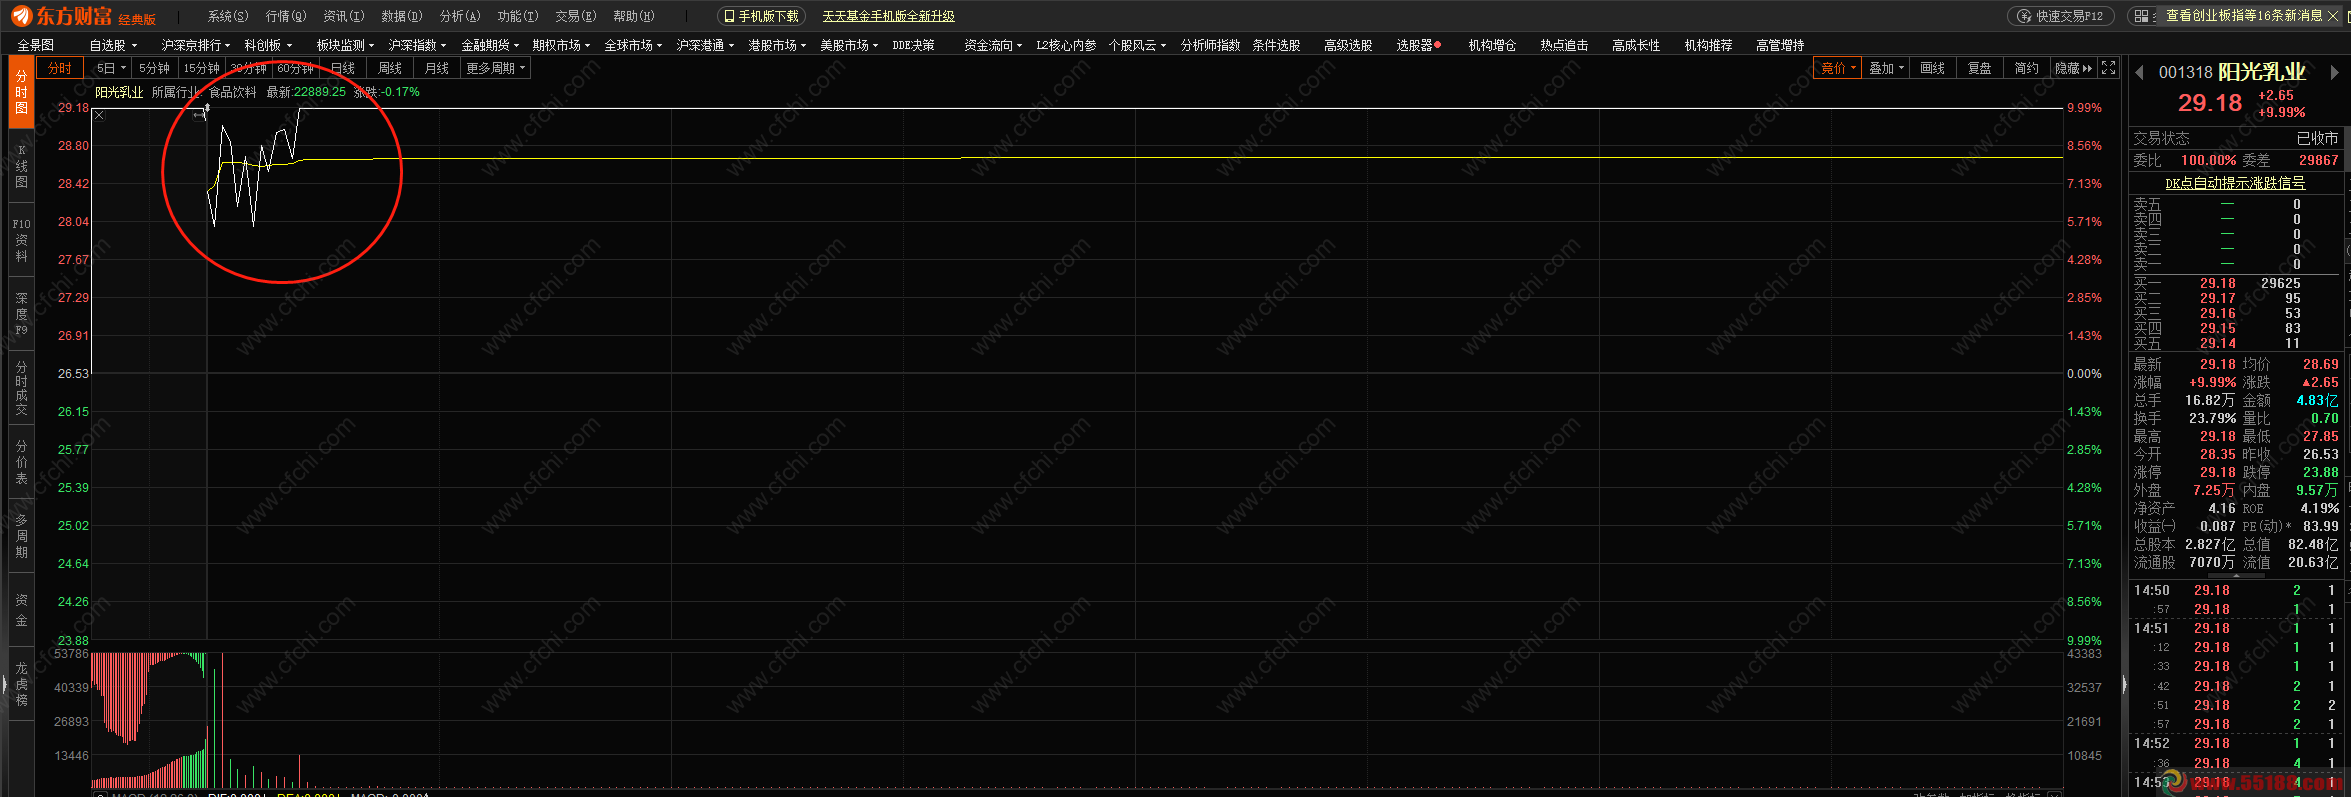Switch to 15分钟 period

pos(201,68)
